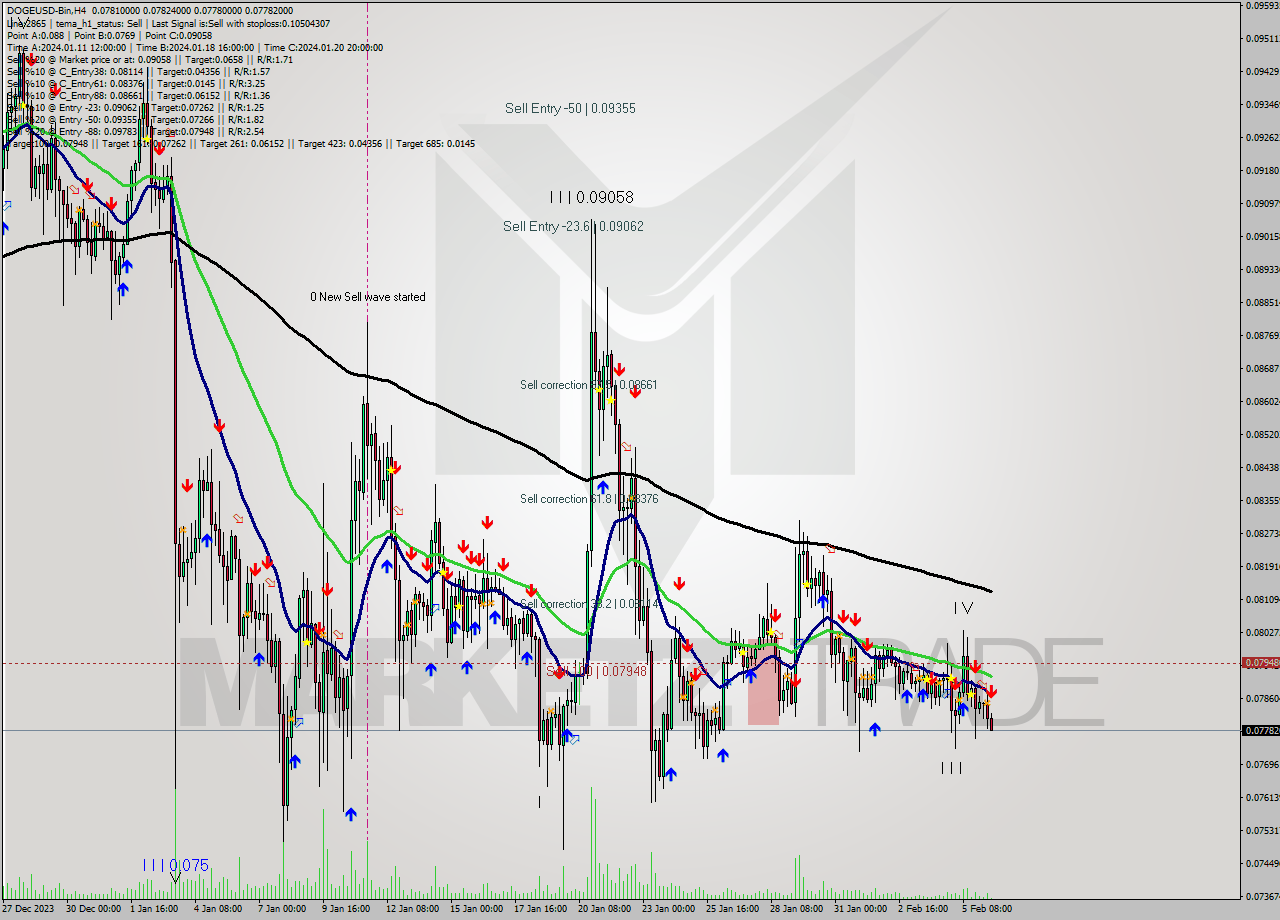Click the Sell correction 0.08661 label
The height and width of the screenshot is (920, 1280).
pos(588,385)
